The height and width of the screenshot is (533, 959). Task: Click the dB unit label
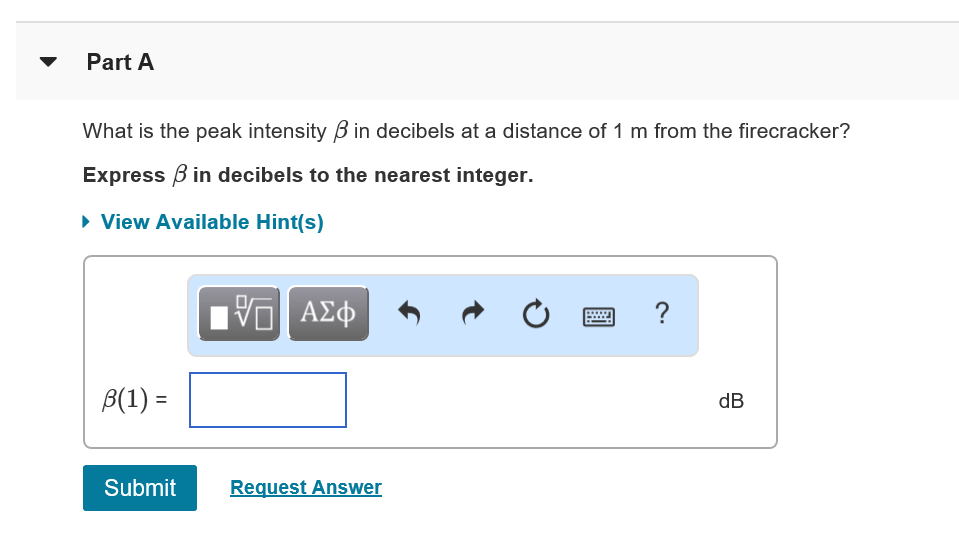point(731,401)
